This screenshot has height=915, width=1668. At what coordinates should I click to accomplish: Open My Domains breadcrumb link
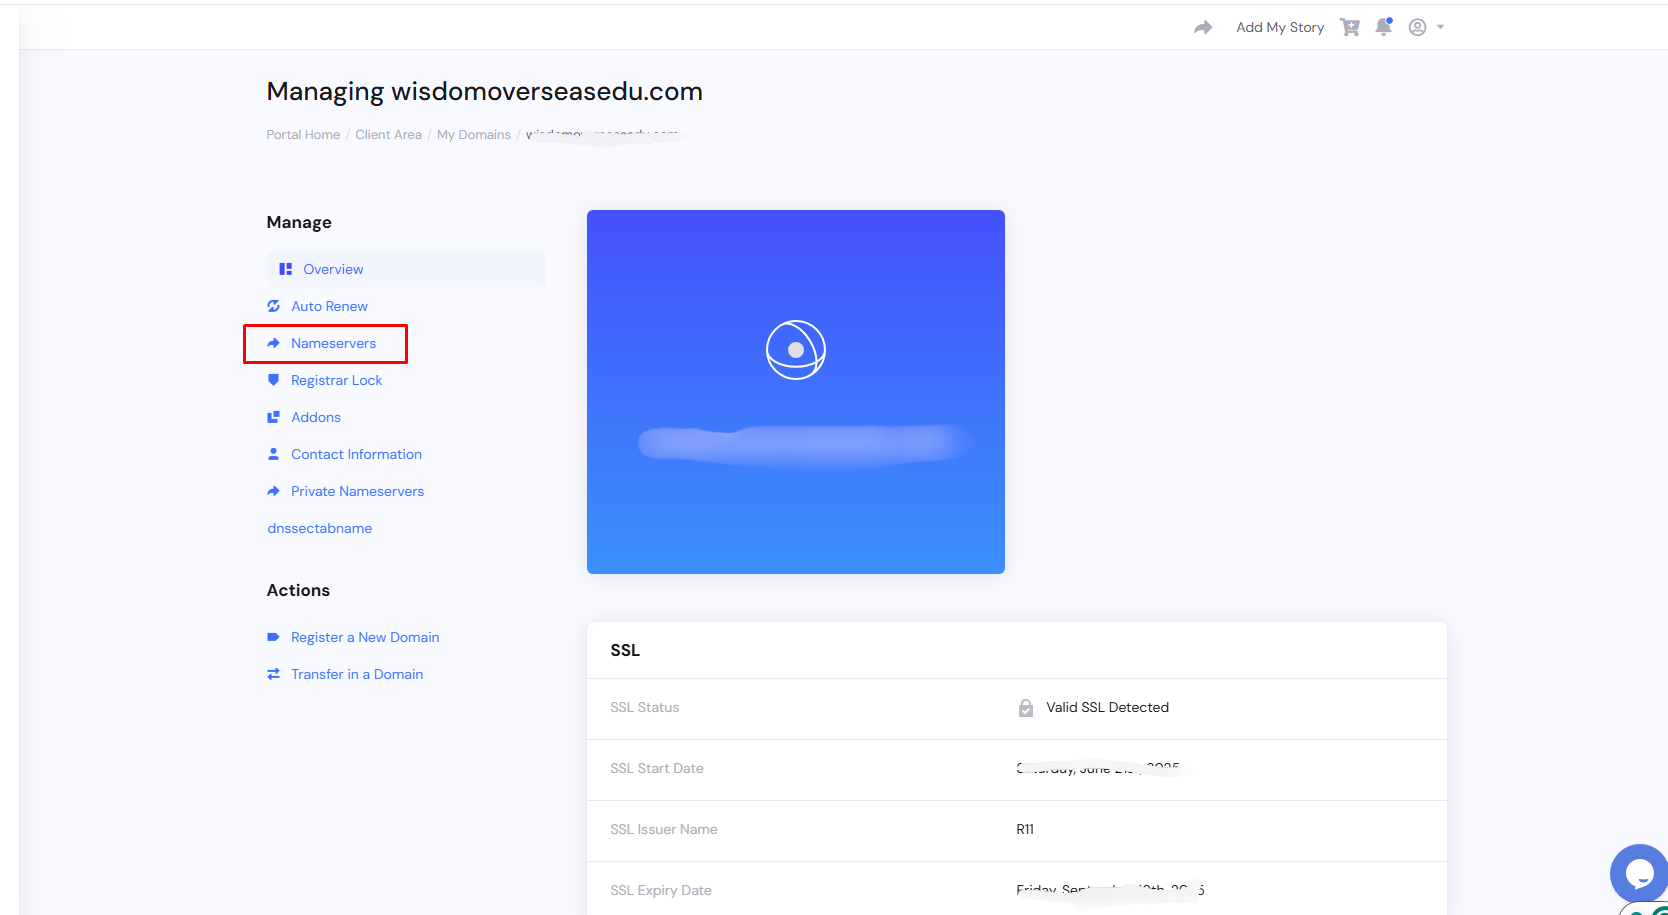tap(474, 135)
